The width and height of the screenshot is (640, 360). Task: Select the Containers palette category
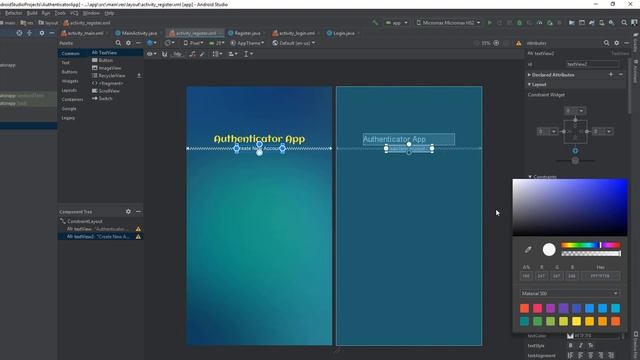pos(72,100)
